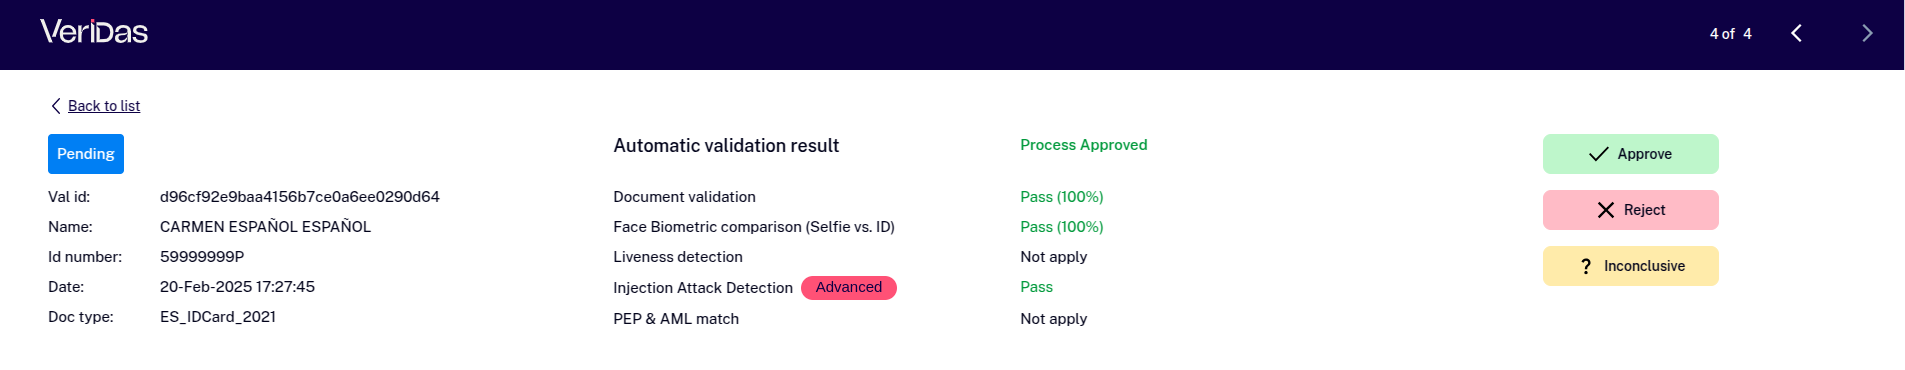The image size is (1905, 370).
Task: Click the Pending status badge
Action: 86,154
